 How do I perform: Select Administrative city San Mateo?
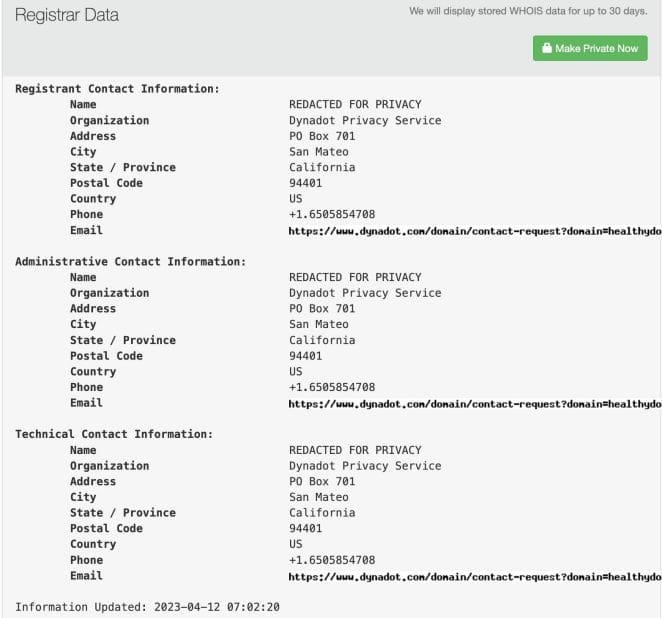tap(319, 324)
